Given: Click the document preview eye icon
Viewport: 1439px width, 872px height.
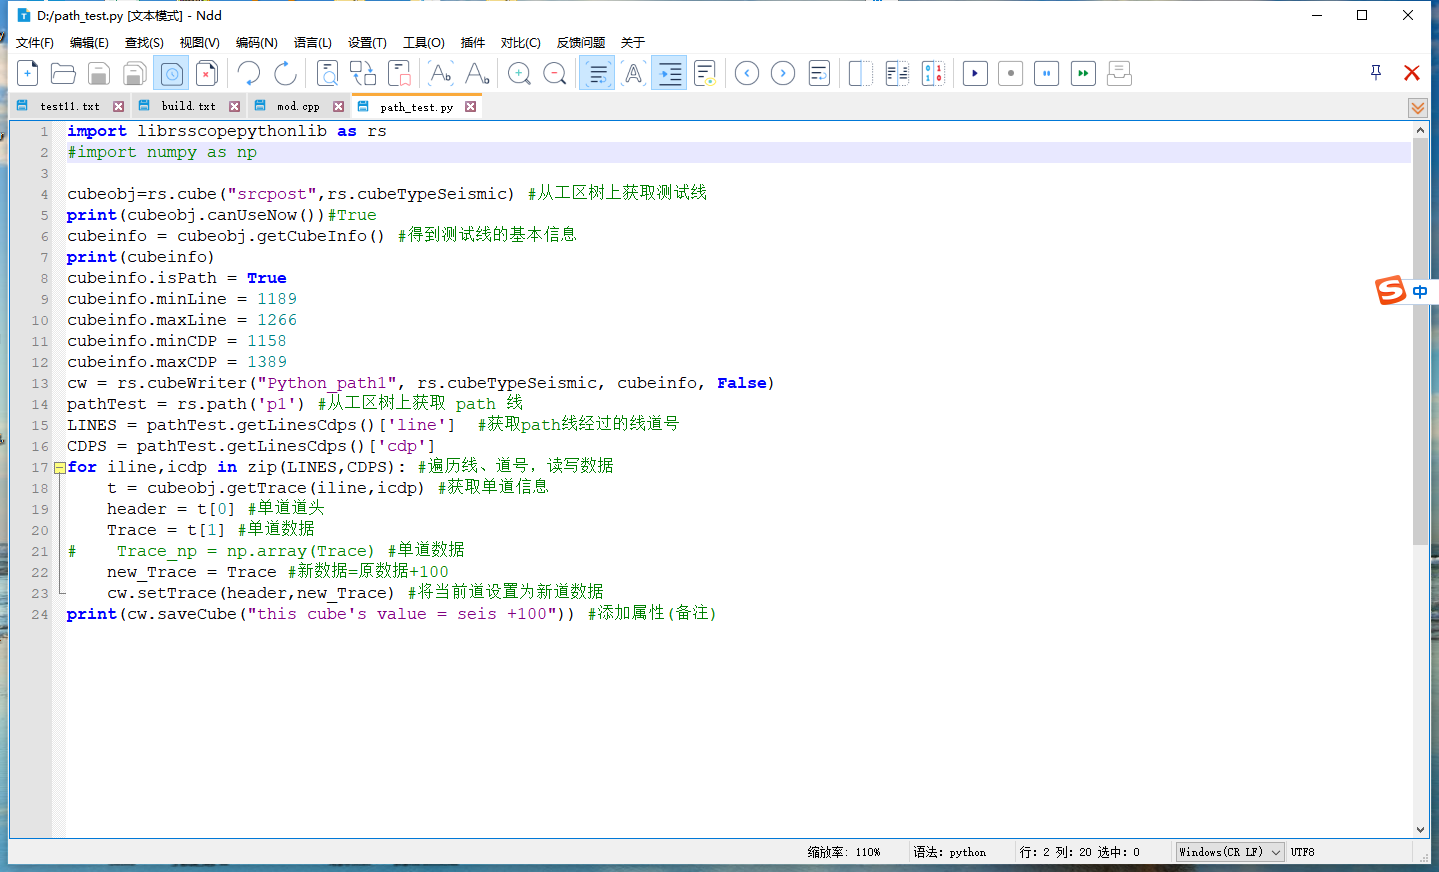Looking at the screenshot, I should [x=705, y=73].
